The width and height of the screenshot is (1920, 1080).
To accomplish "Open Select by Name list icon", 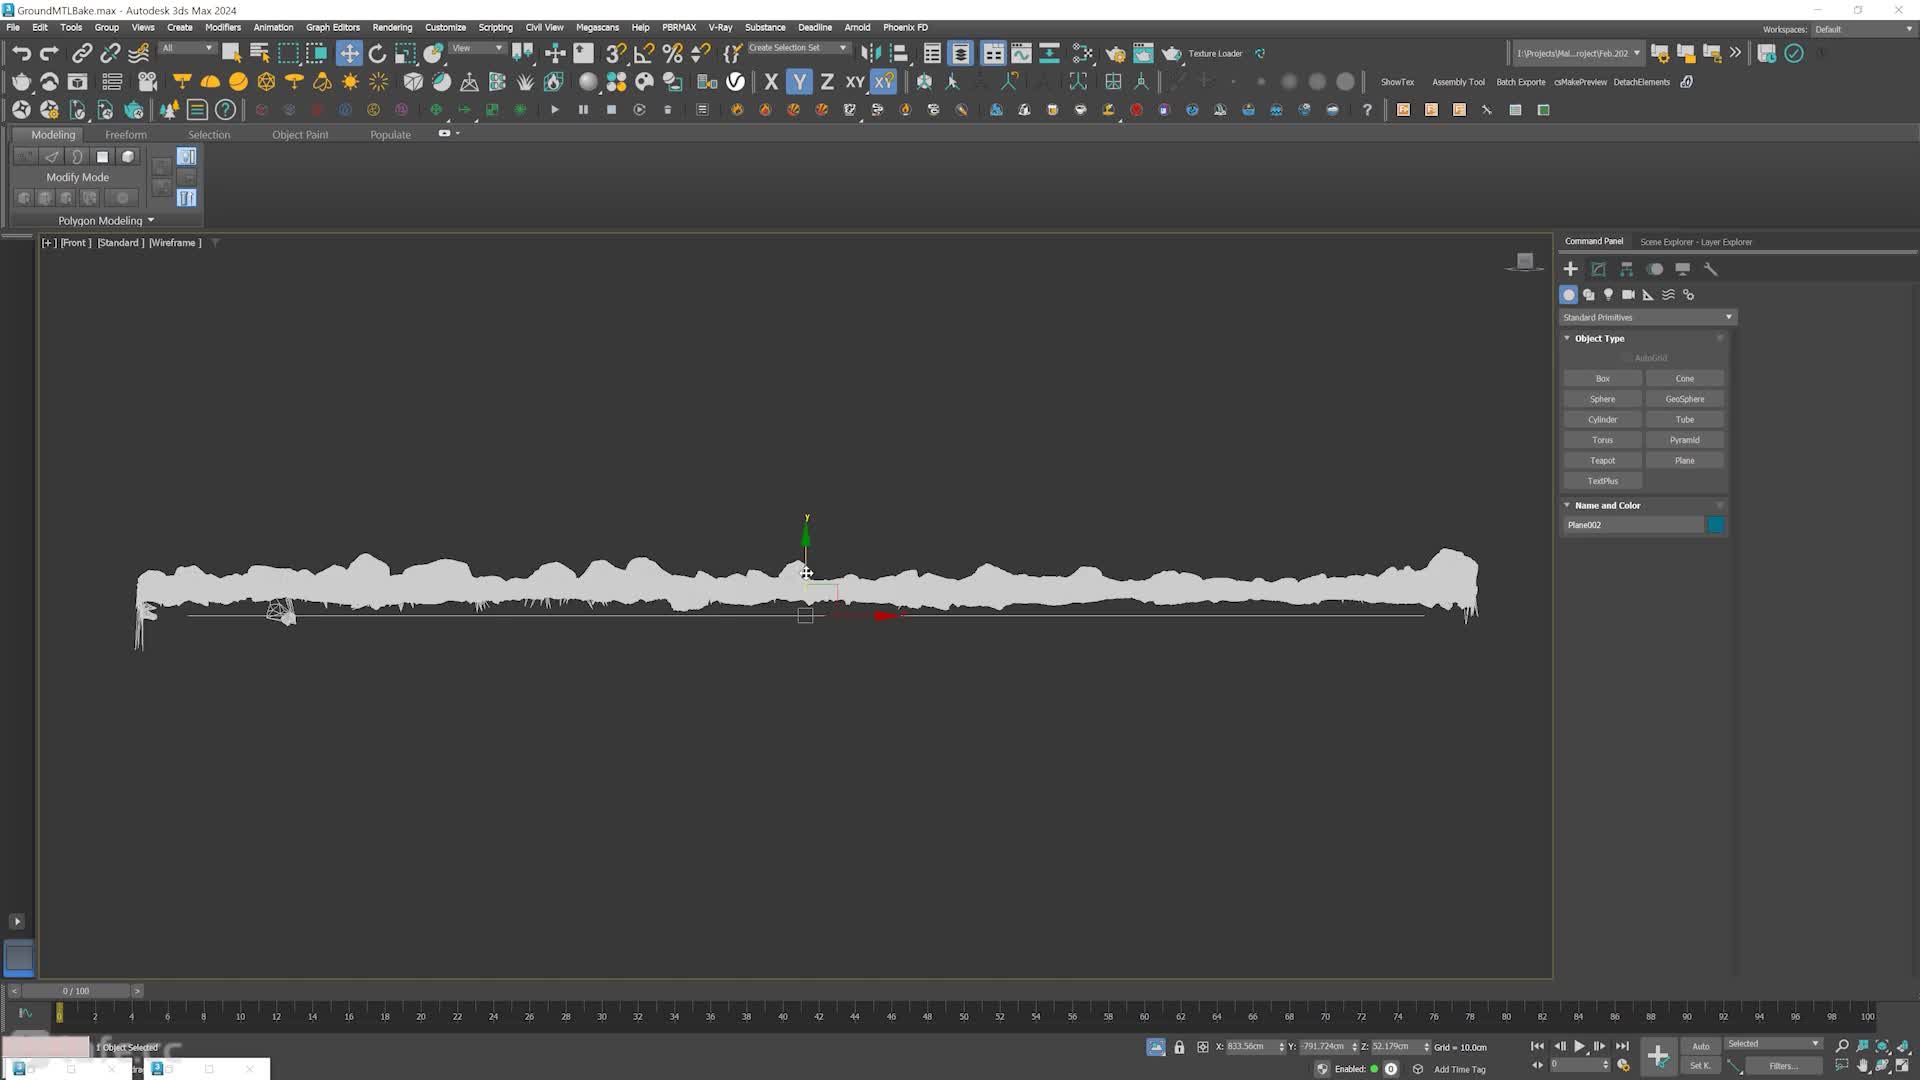I will pyautogui.click(x=260, y=53).
